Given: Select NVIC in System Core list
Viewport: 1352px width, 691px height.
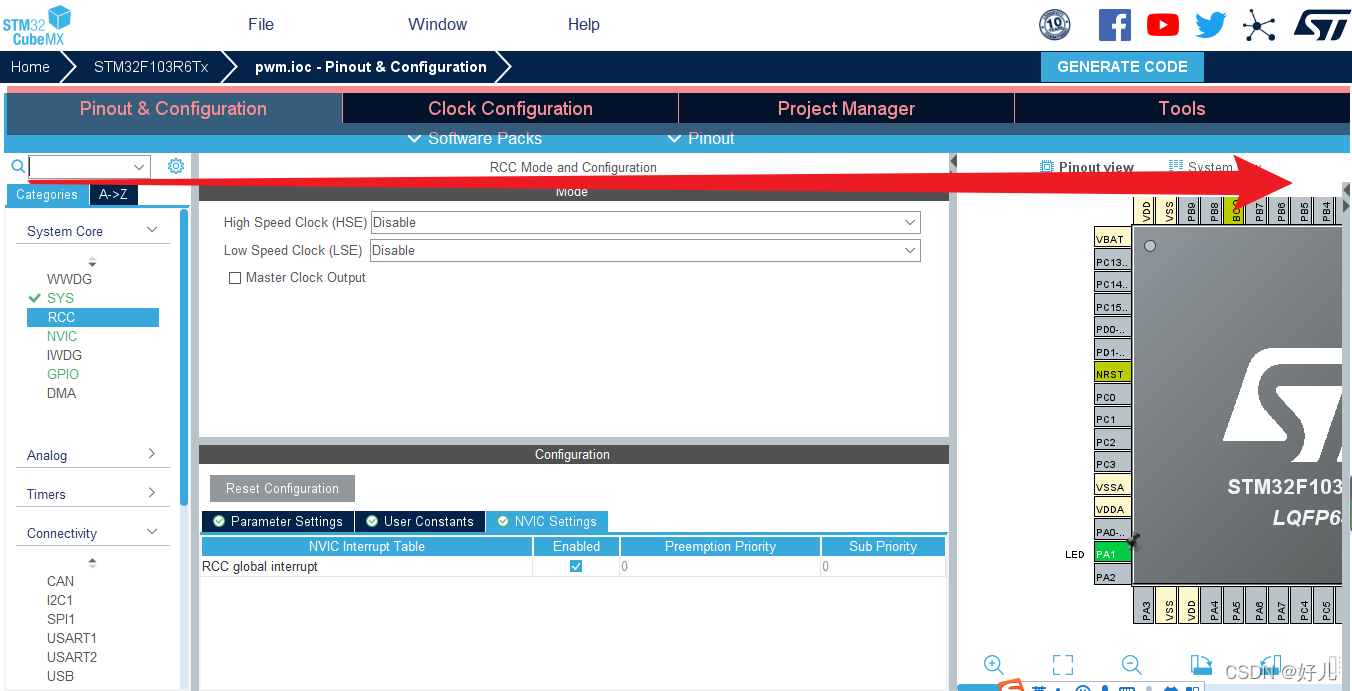Looking at the screenshot, I should tap(62, 336).
